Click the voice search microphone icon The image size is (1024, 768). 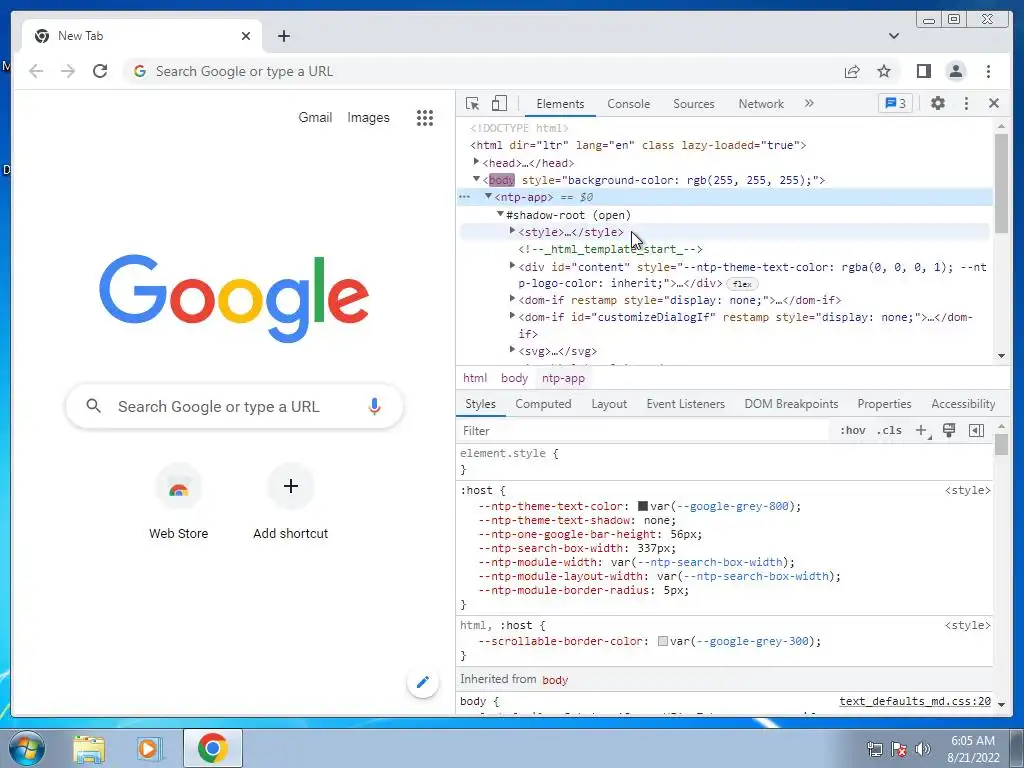(374, 406)
